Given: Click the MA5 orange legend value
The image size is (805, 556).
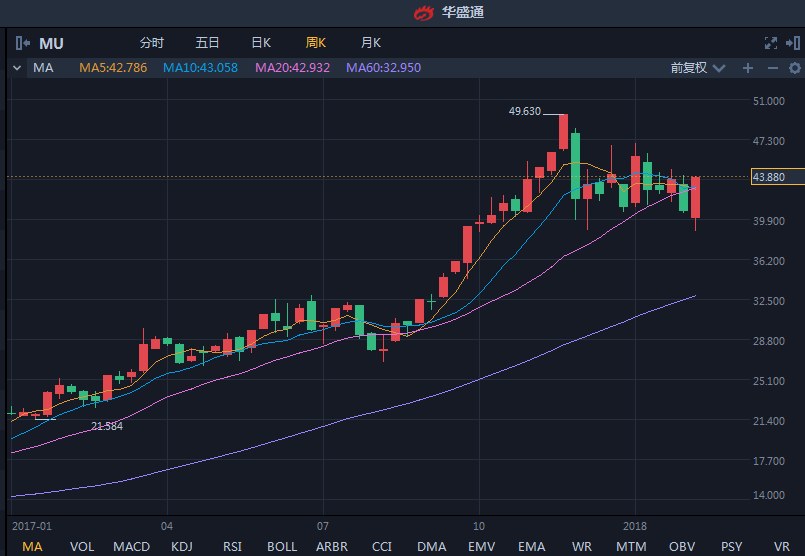Looking at the screenshot, I should [x=113, y=68].
